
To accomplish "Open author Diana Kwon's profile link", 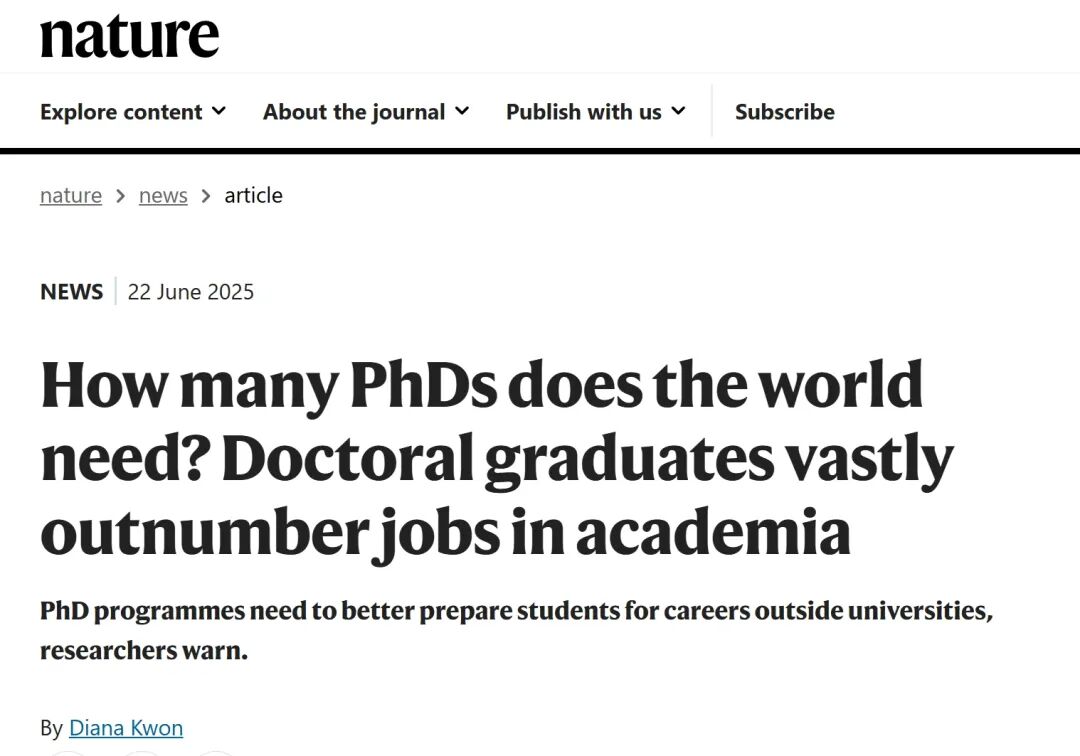I will [126, 728].
